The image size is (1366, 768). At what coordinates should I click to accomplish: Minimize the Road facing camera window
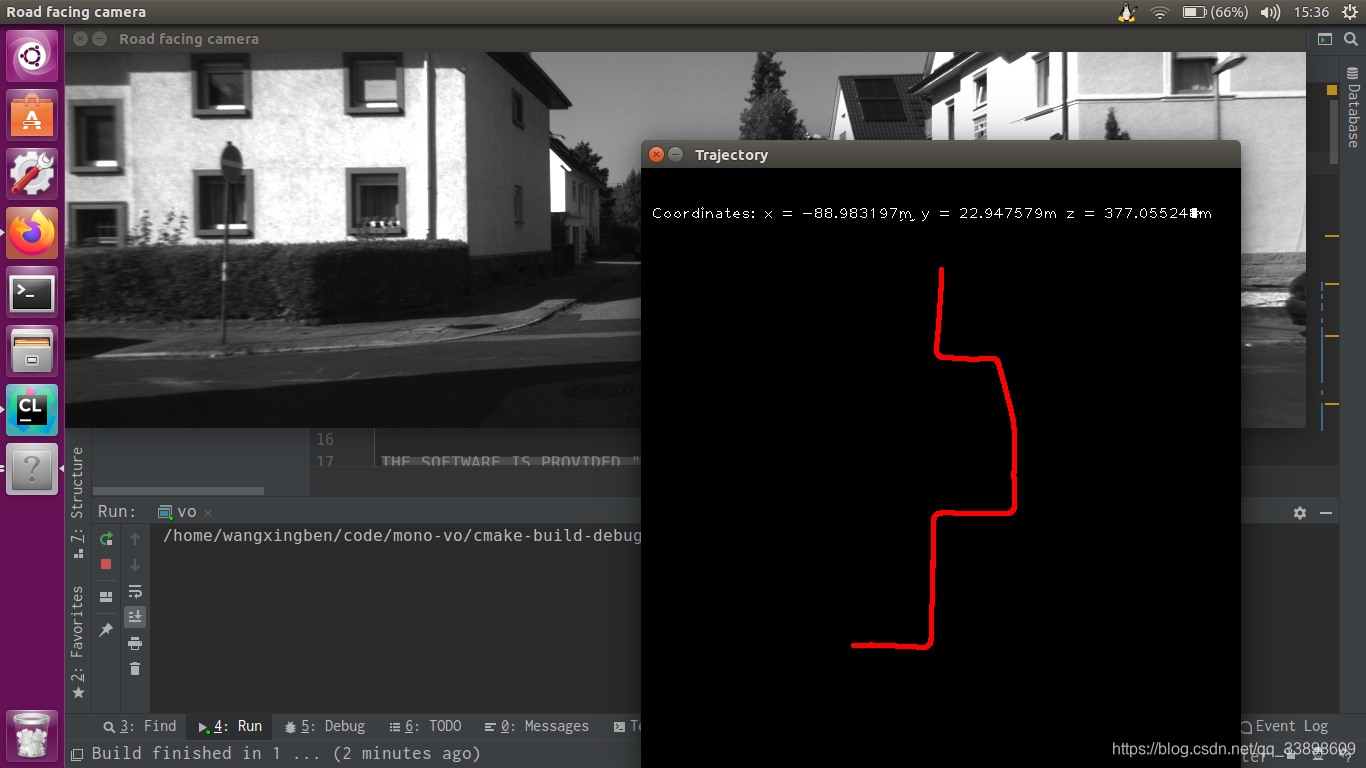[x=99, y=39]
